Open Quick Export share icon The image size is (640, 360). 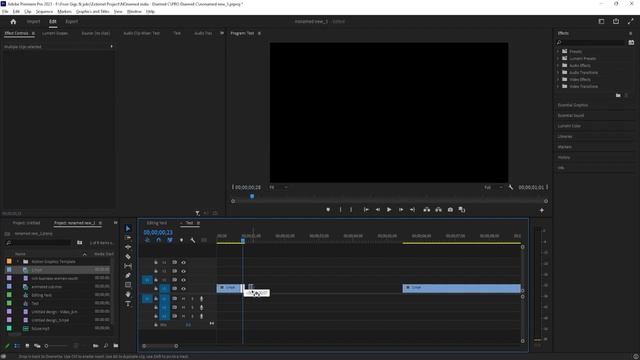(616, 21)
